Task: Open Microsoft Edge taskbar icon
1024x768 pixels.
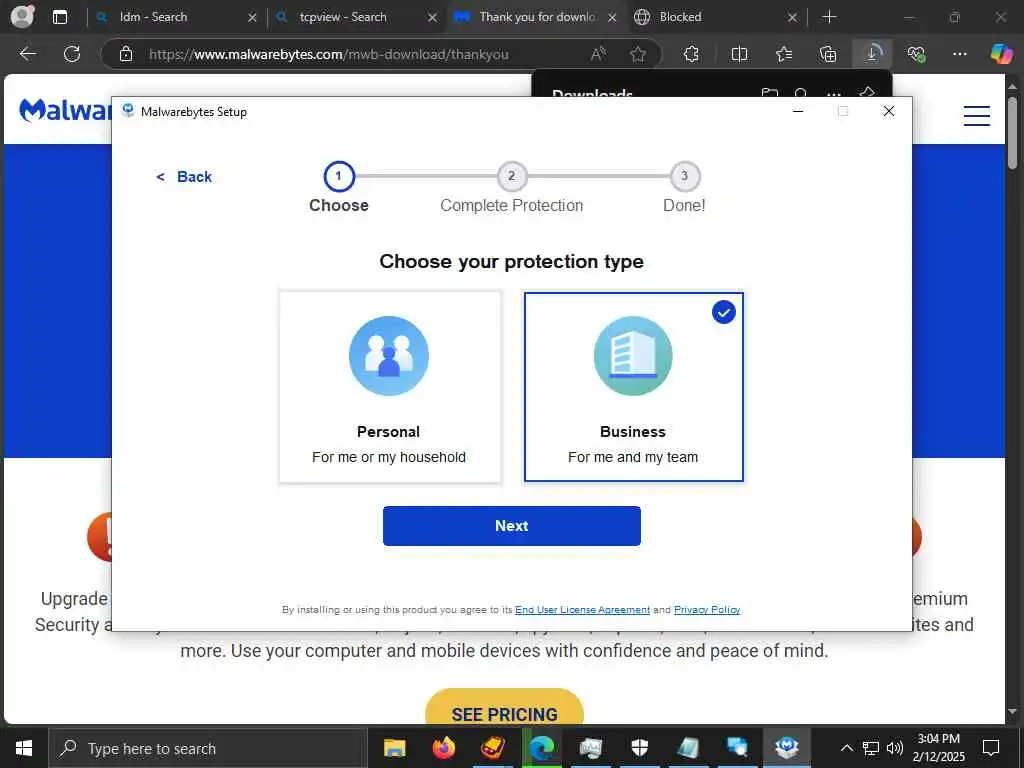Action: 542,748
